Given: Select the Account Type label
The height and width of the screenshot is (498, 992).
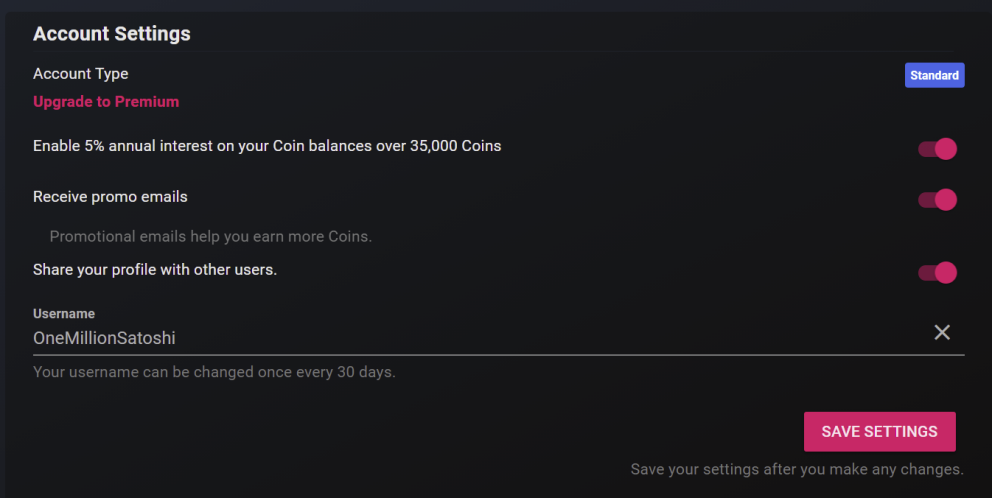Looking at the screenshot, I should [80, 74].
